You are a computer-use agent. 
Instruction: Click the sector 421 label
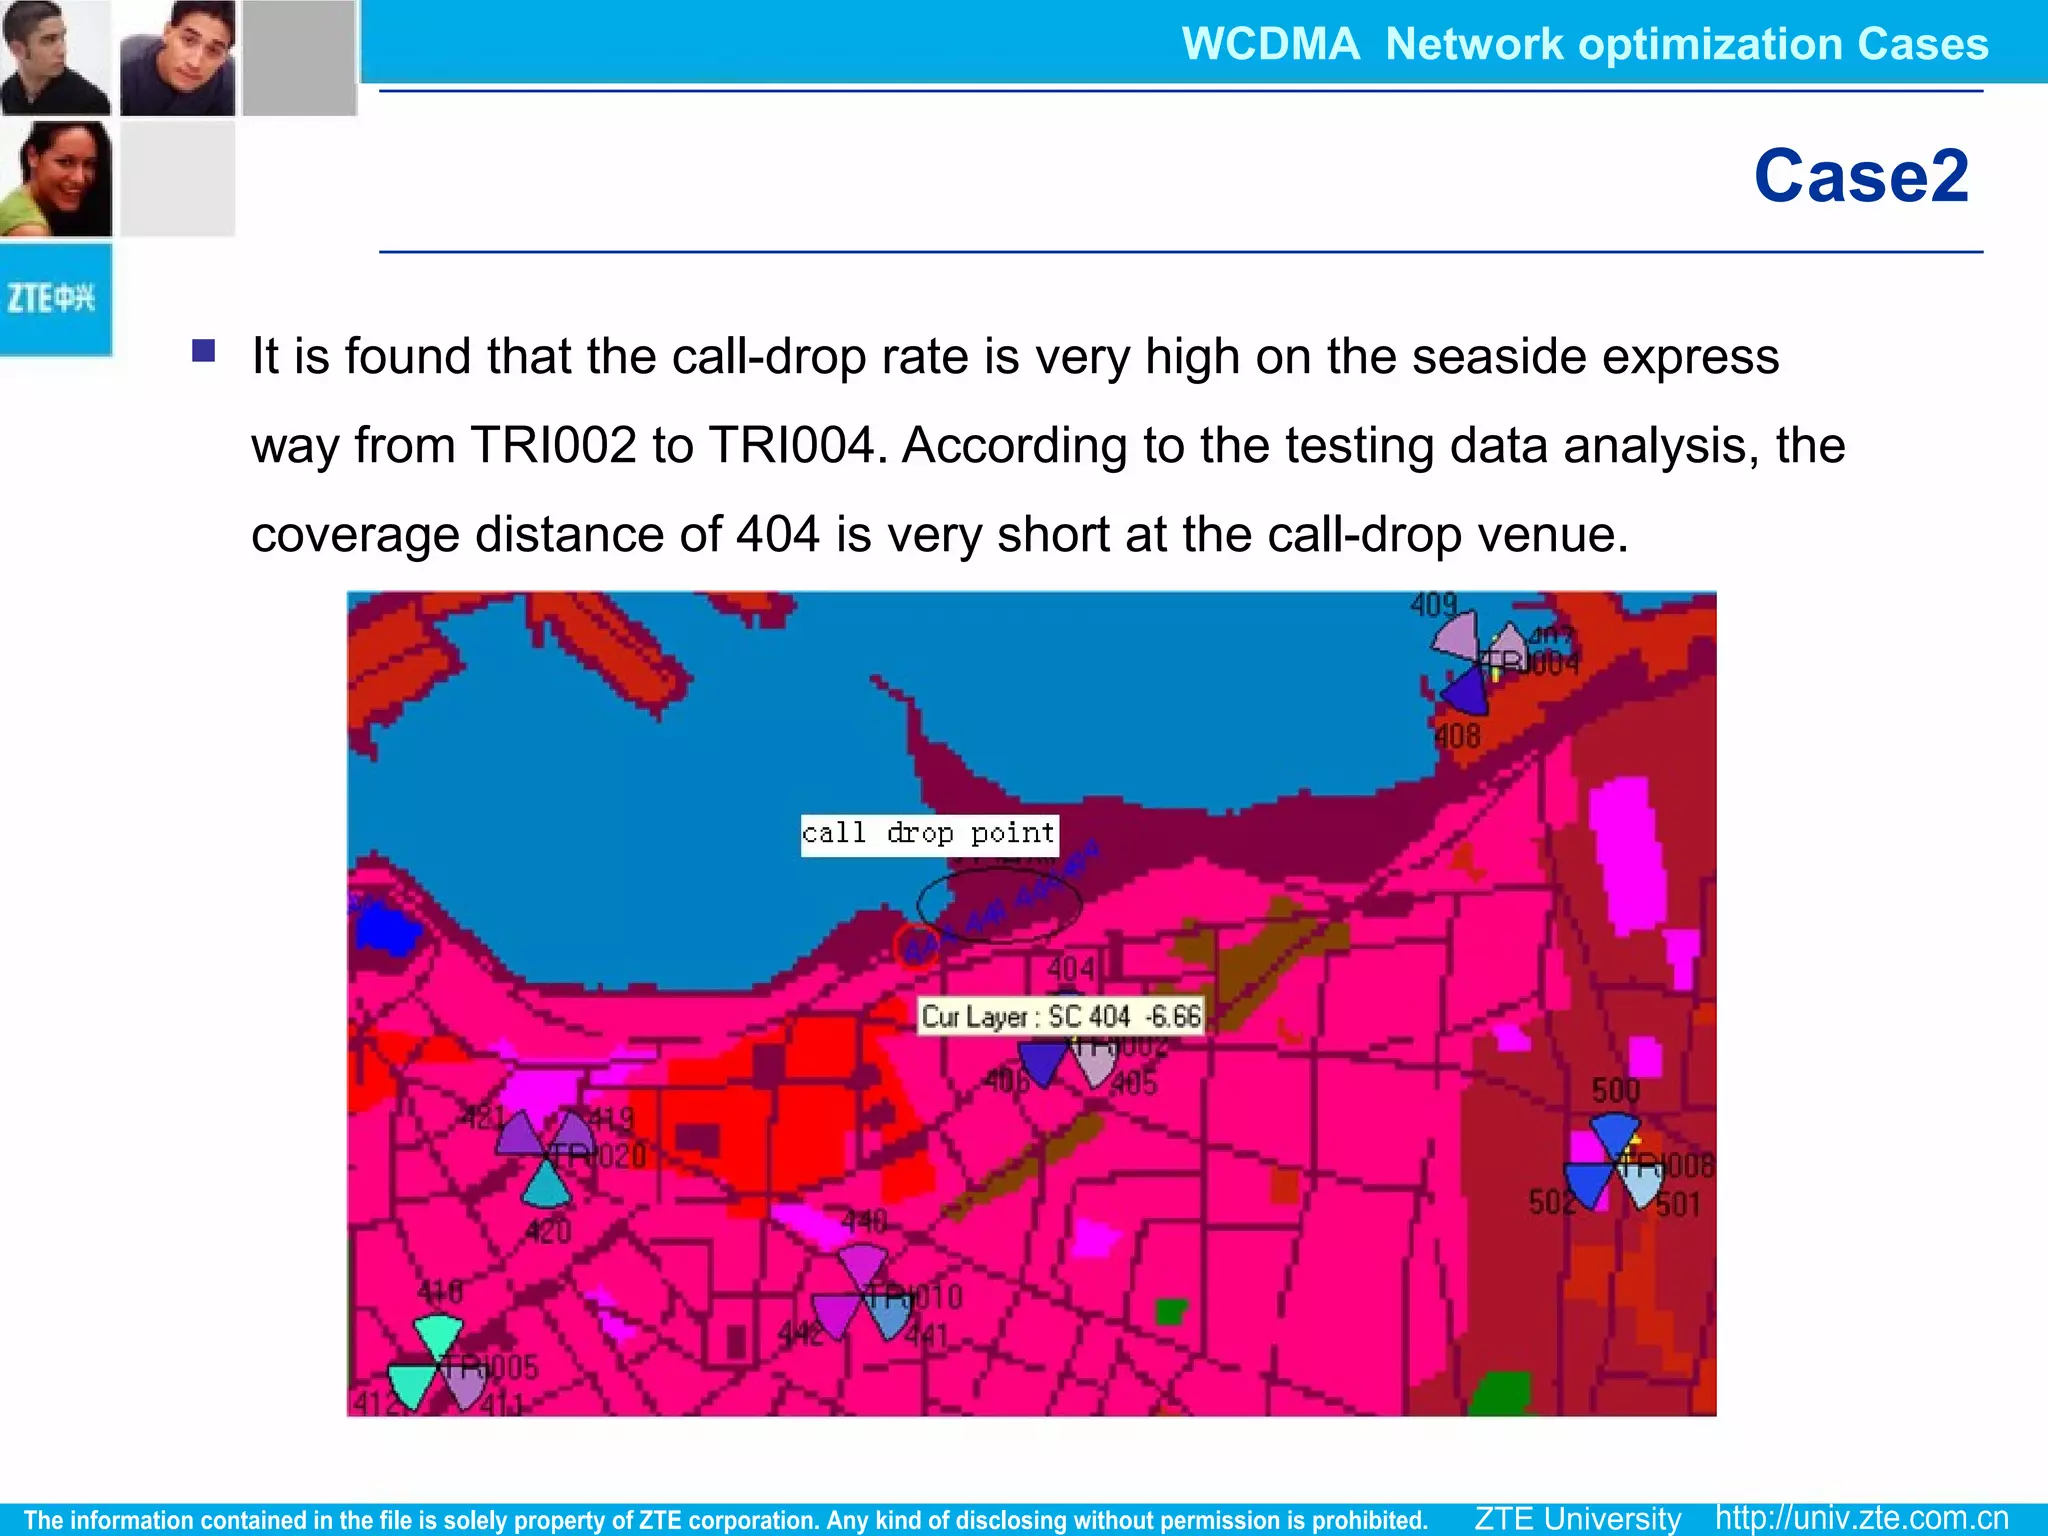click(x=483, y=1117)
